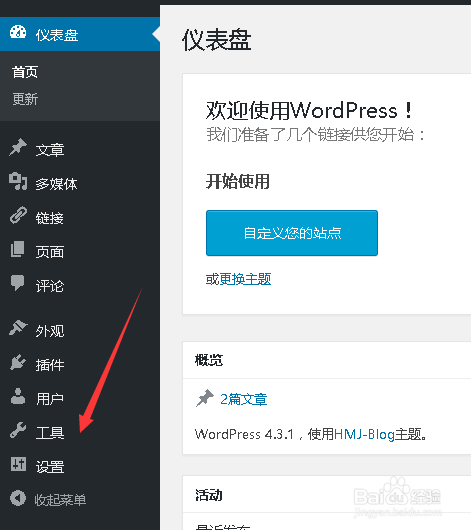
Task: Click the dashboard gauge icon
Action: point(18,32)
